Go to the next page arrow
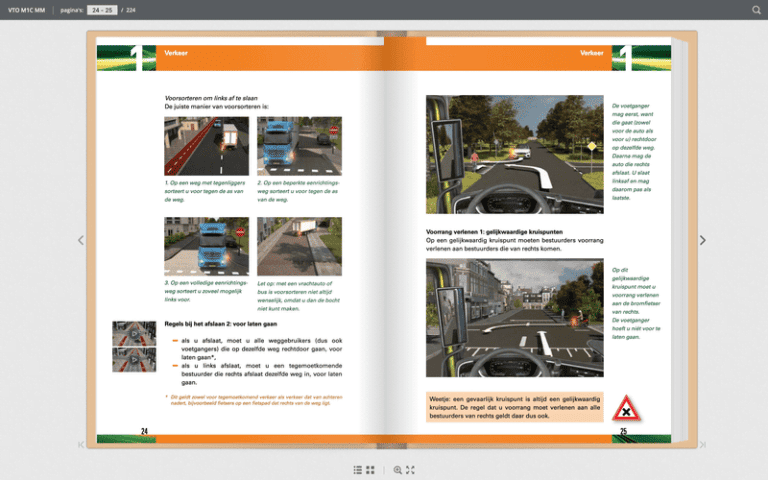 click(702, 240)
